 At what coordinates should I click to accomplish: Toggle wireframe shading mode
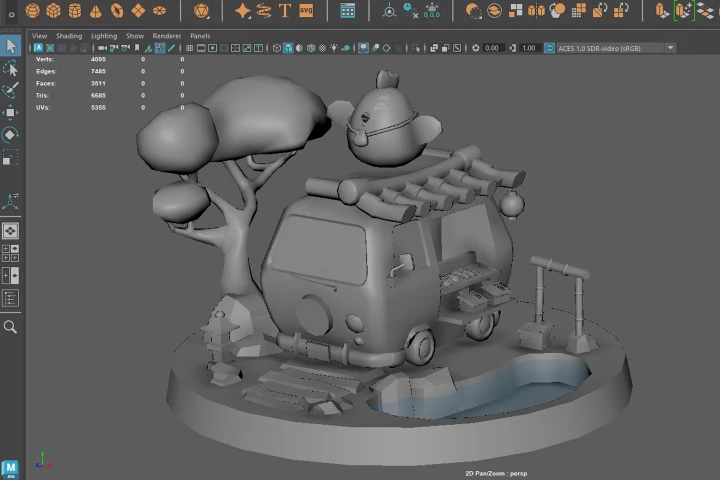[x=276, y=48]
